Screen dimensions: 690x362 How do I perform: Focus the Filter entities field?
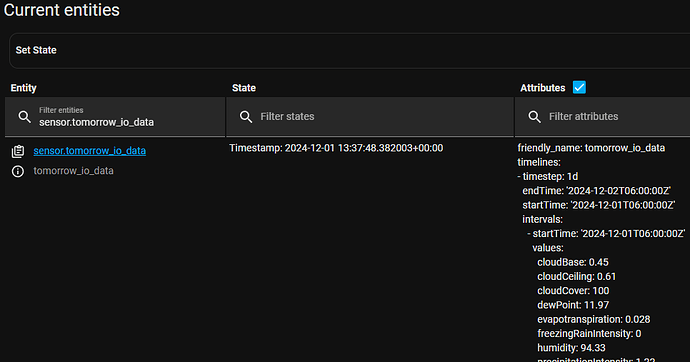tap(115, 117)
